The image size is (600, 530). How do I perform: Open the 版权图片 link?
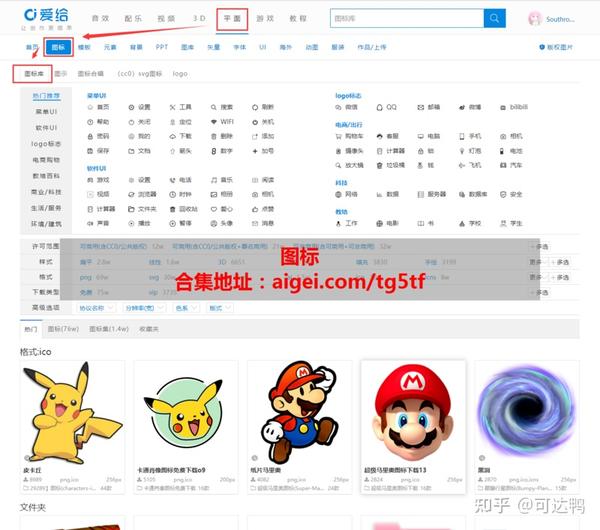(556, 47)
